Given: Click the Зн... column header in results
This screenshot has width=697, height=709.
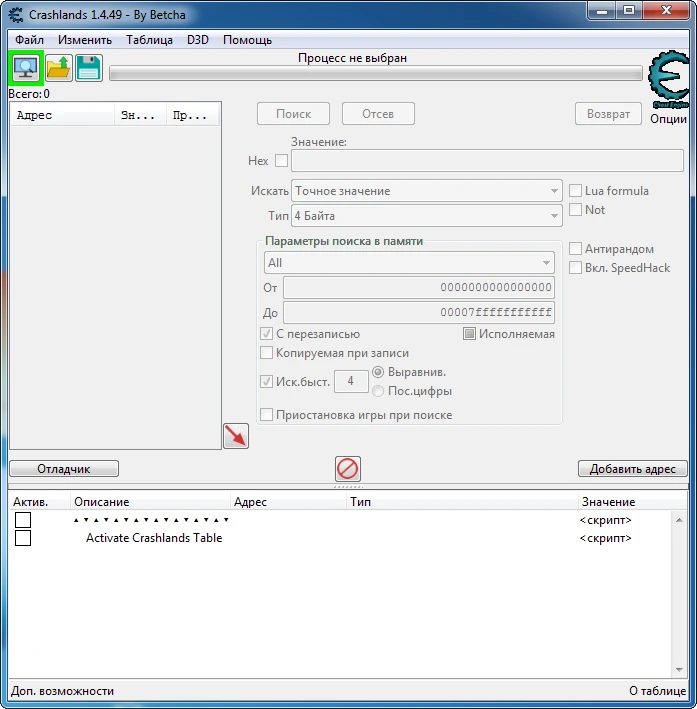Looking at the screenshot, I should tap(140, 115).
